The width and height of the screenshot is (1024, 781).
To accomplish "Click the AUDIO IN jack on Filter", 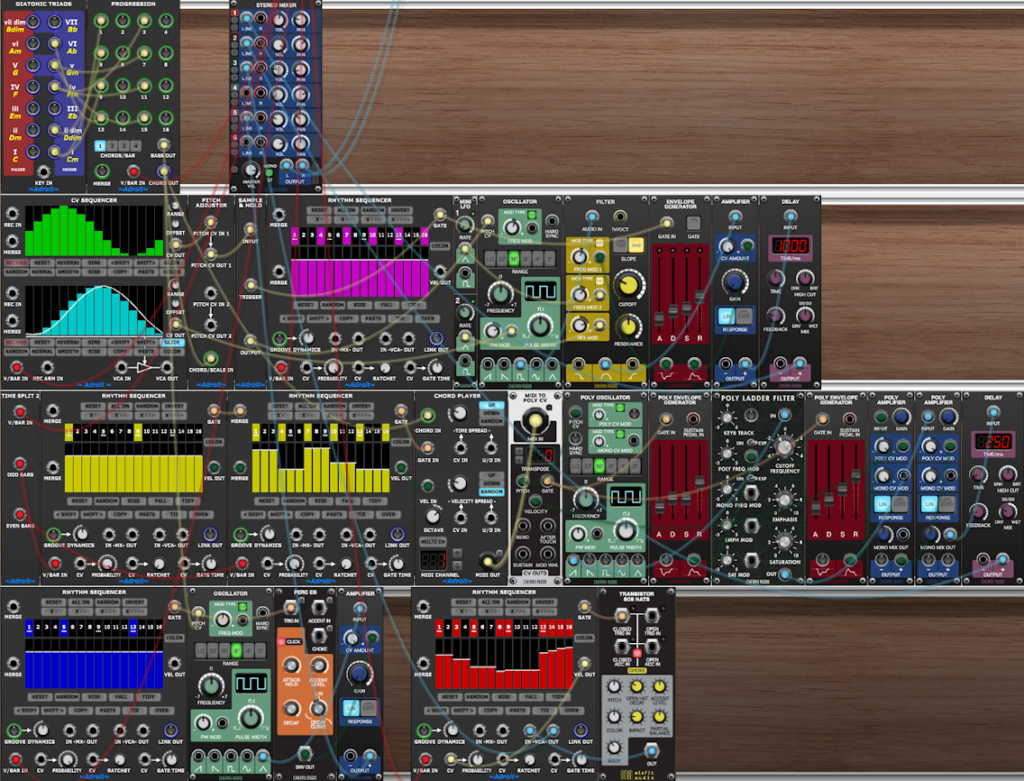I will point(591,216).
